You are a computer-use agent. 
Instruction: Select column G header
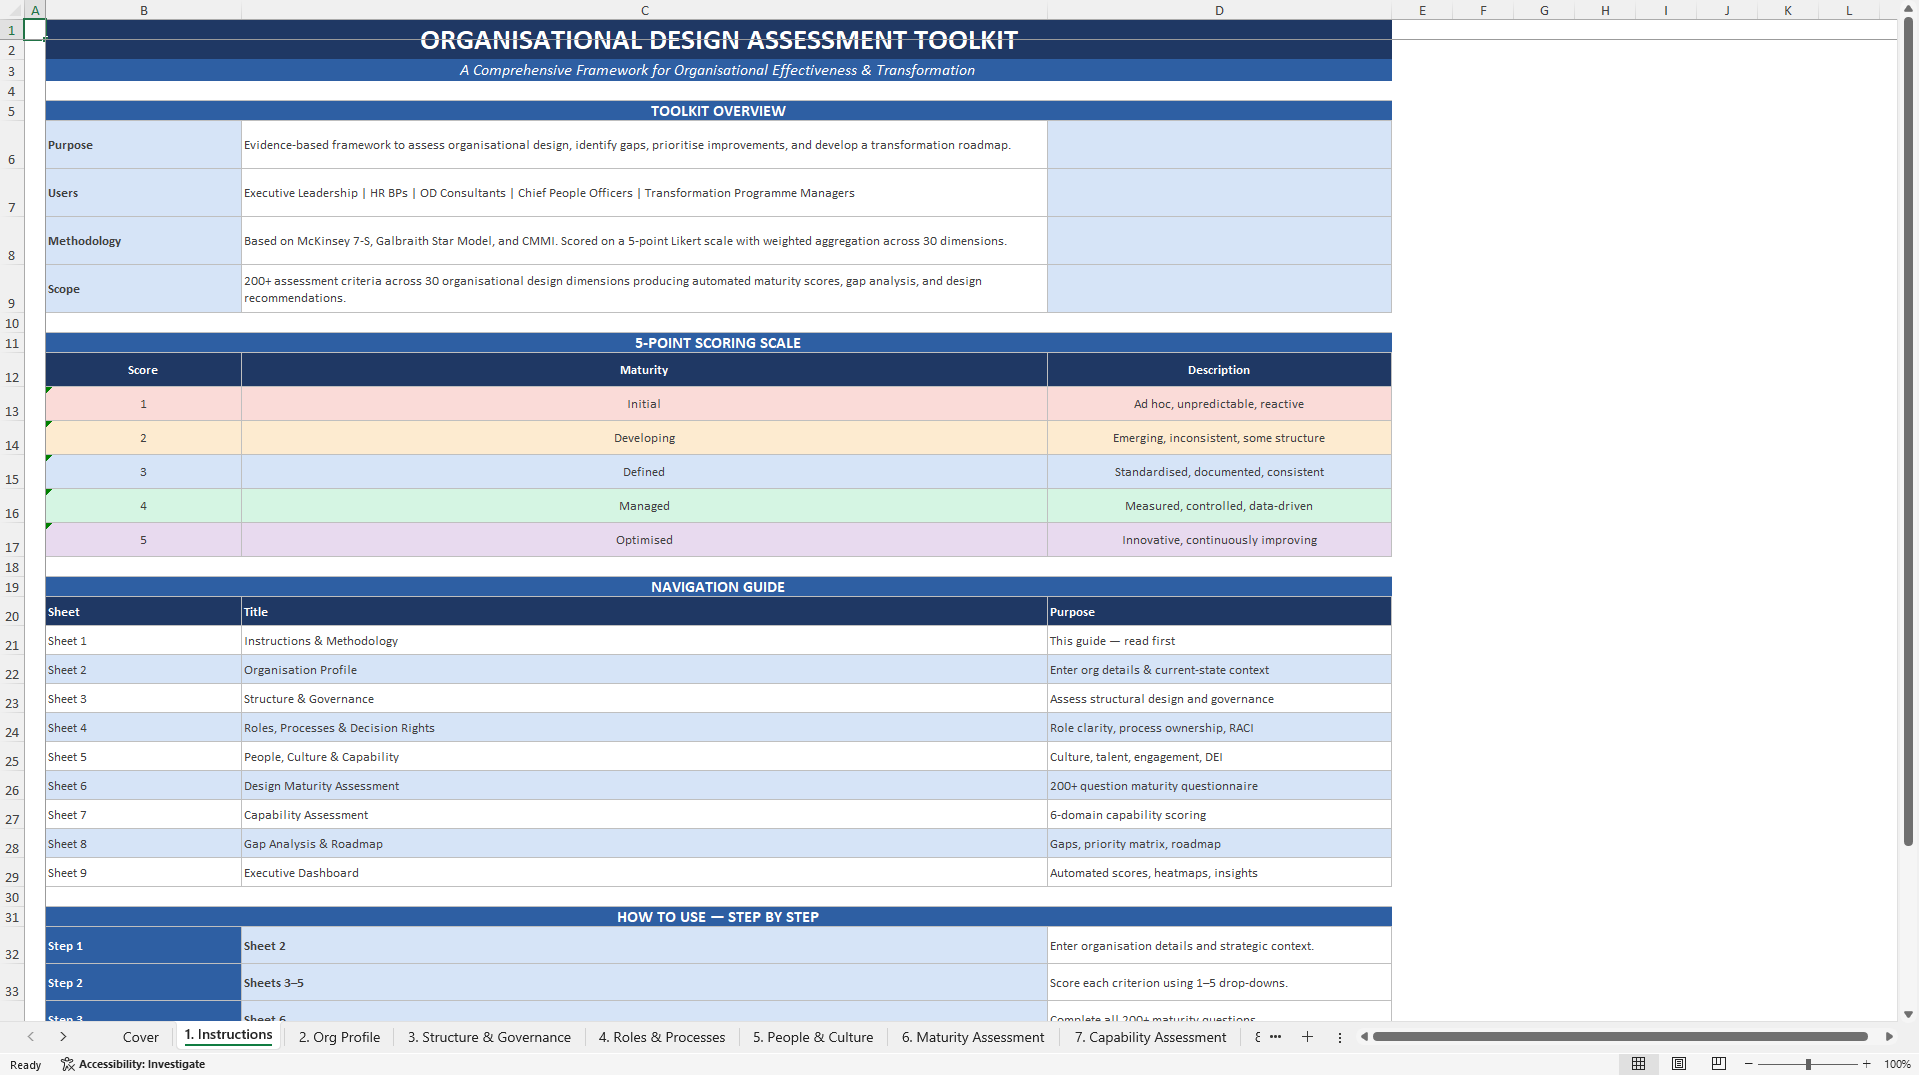pyautogui.click(x=1544, y=10)
